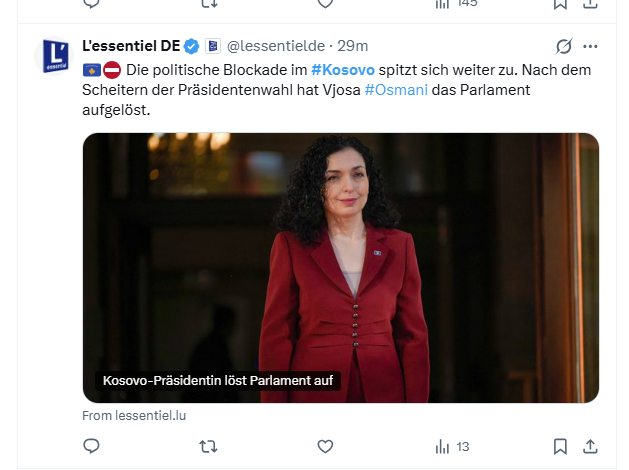Bookmark the L'essentiel DE post
The width and height of the screenshot is (629, 470).
[560, 446]
